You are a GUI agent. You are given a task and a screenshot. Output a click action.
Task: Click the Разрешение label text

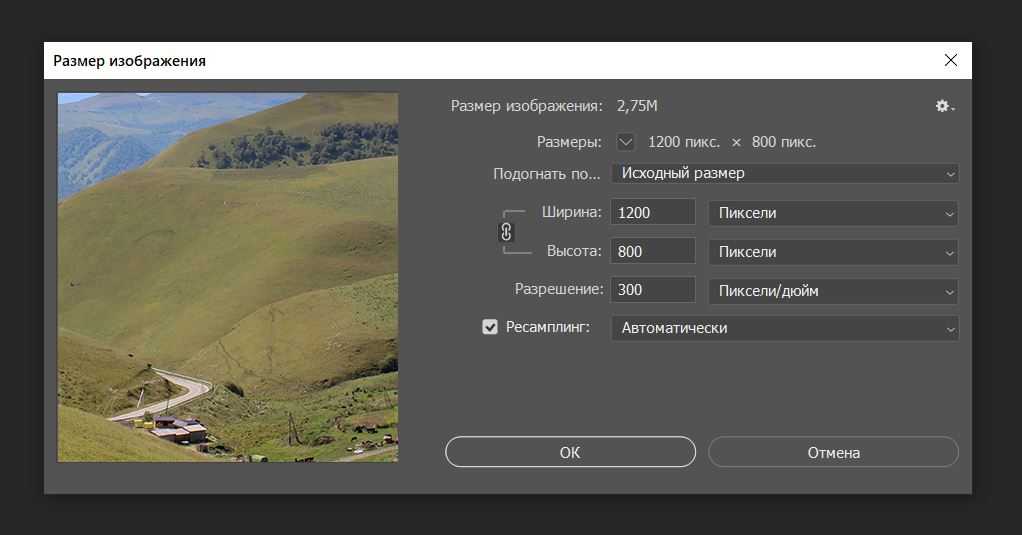pos(559,289)
